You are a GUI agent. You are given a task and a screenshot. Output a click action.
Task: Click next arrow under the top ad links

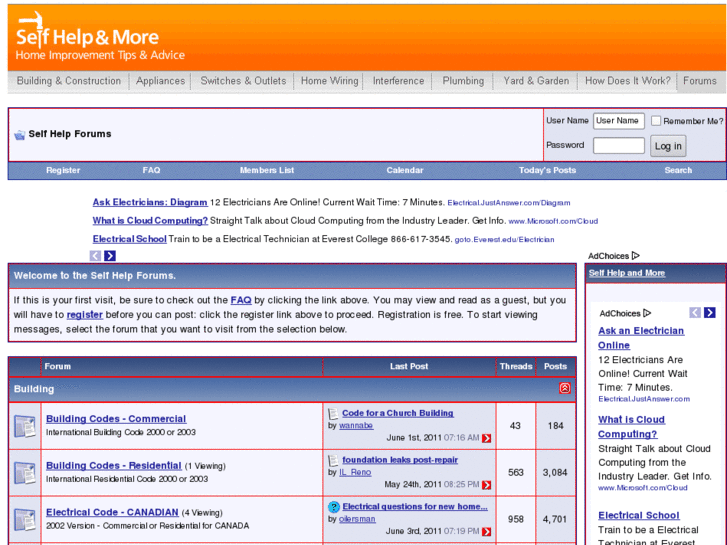tap(110, 256)
